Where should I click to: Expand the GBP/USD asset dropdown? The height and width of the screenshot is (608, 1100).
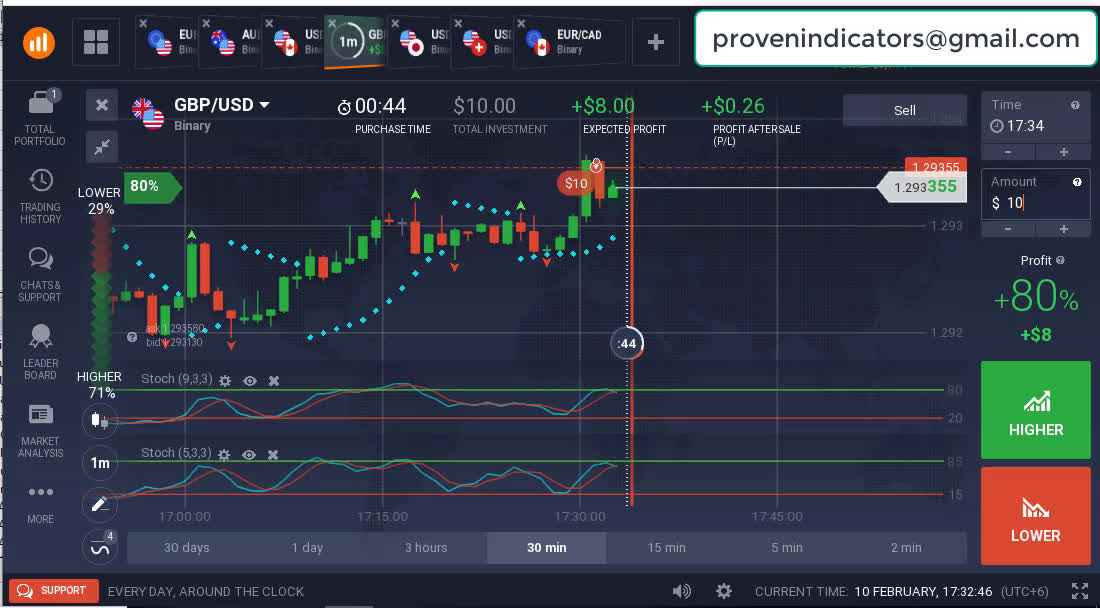click(x=265, y=105)
